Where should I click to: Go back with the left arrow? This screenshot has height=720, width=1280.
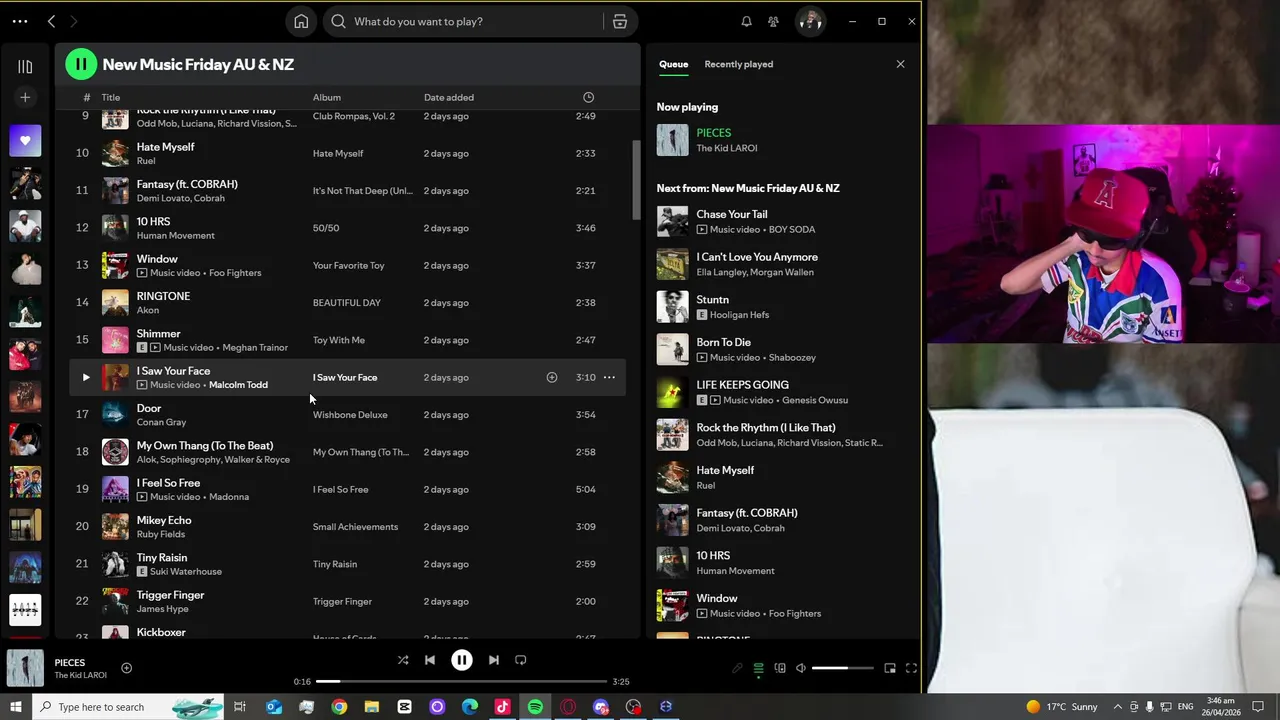[51, 21]
